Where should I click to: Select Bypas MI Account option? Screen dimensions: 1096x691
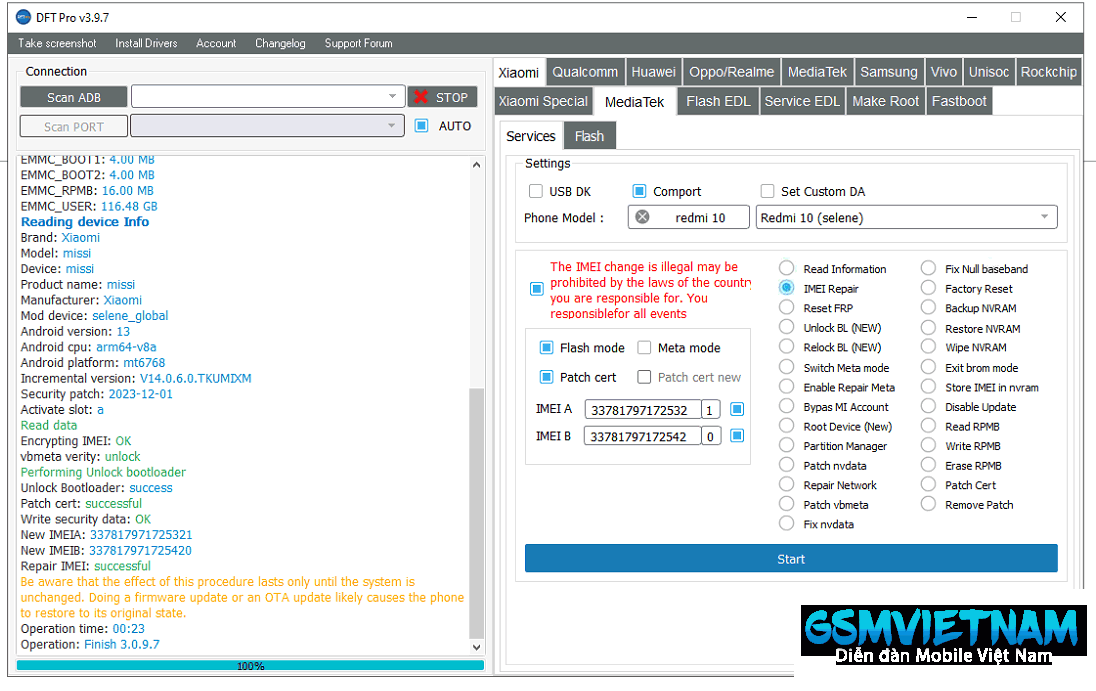click(787, 406)
